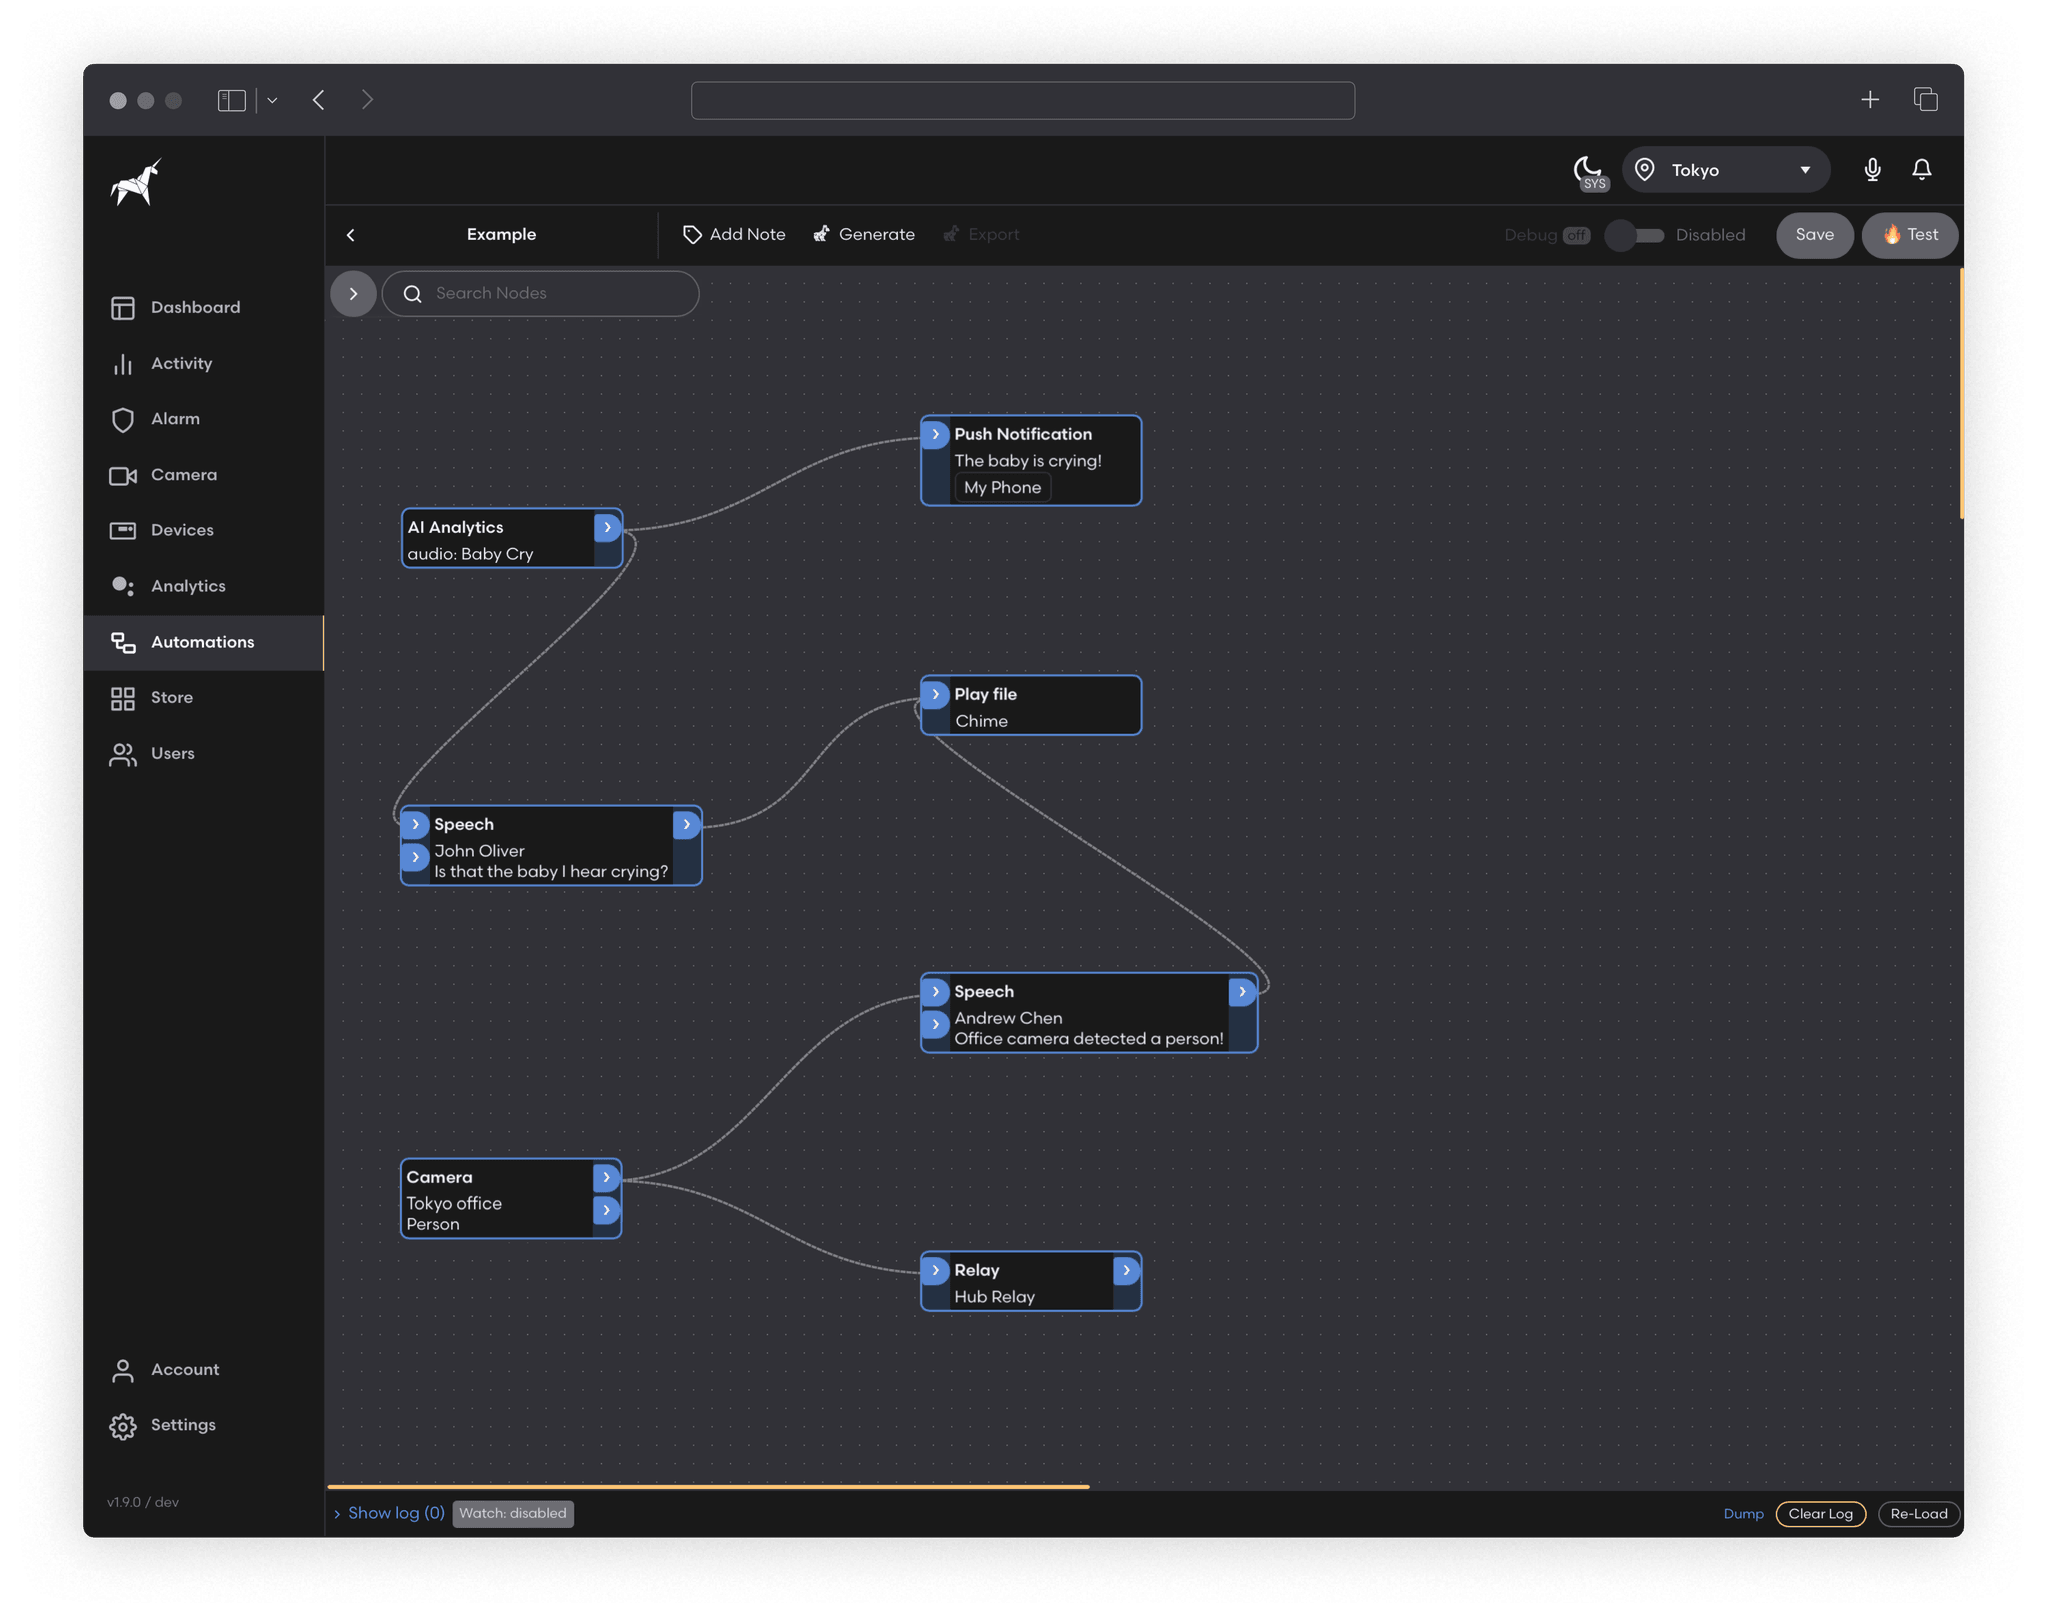Click the Search Nodes field
The height and width of the screenshot is (1603, 2048).
[x=540, y=294]
